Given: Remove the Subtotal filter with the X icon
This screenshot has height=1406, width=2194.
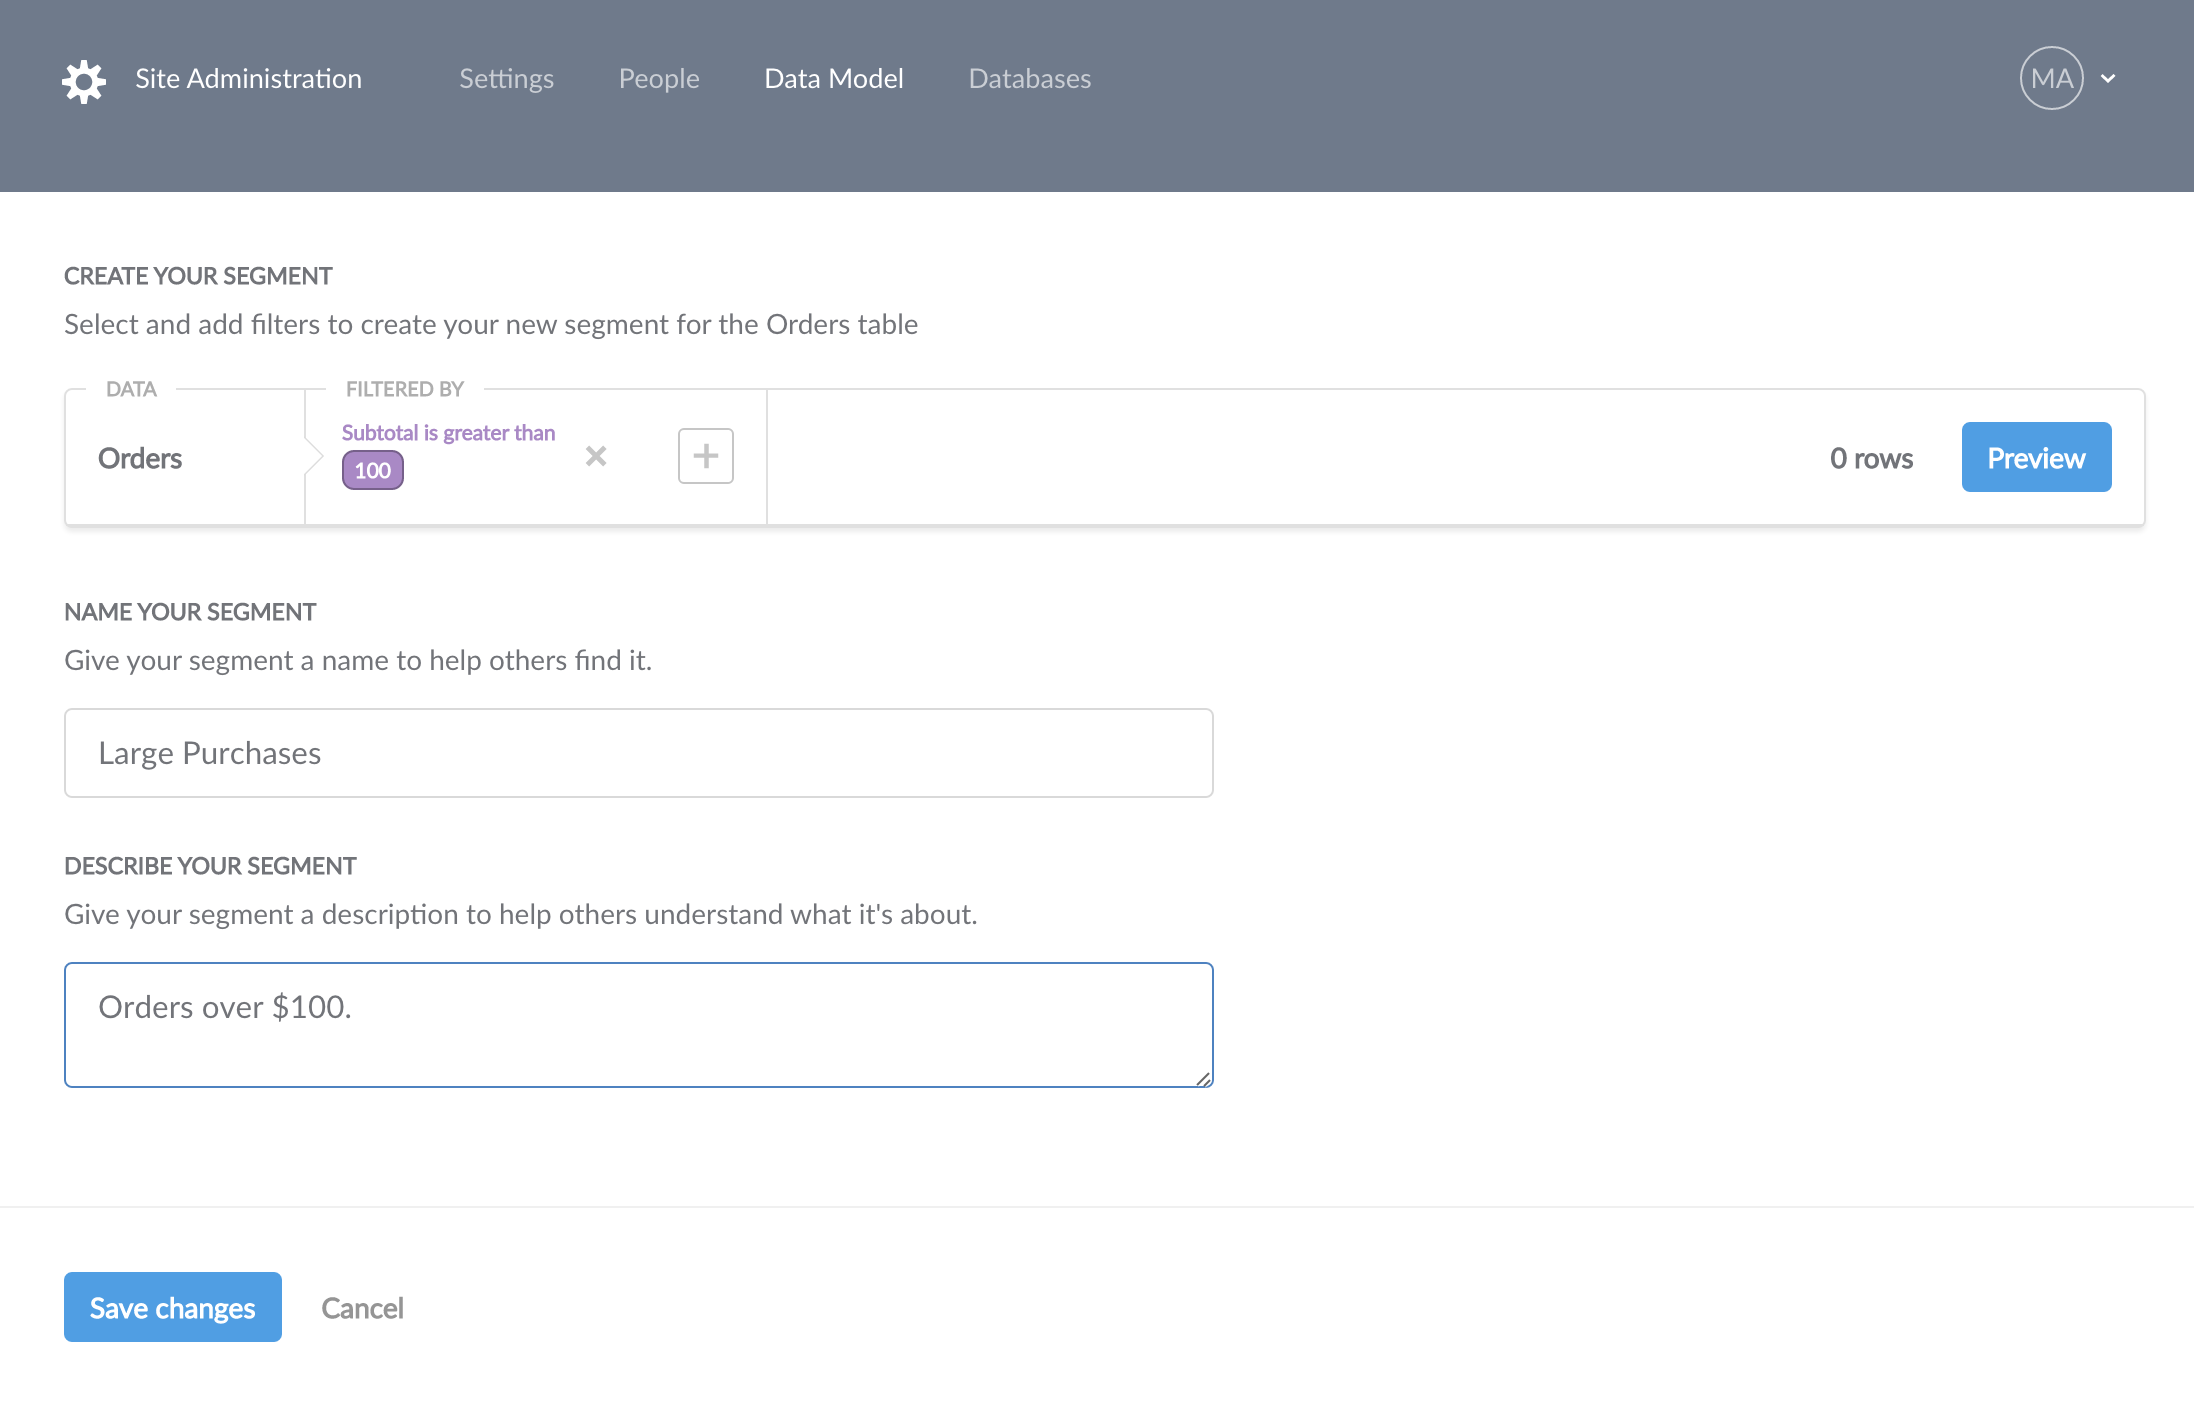Looking at the screenshot, I should point(596,456).
